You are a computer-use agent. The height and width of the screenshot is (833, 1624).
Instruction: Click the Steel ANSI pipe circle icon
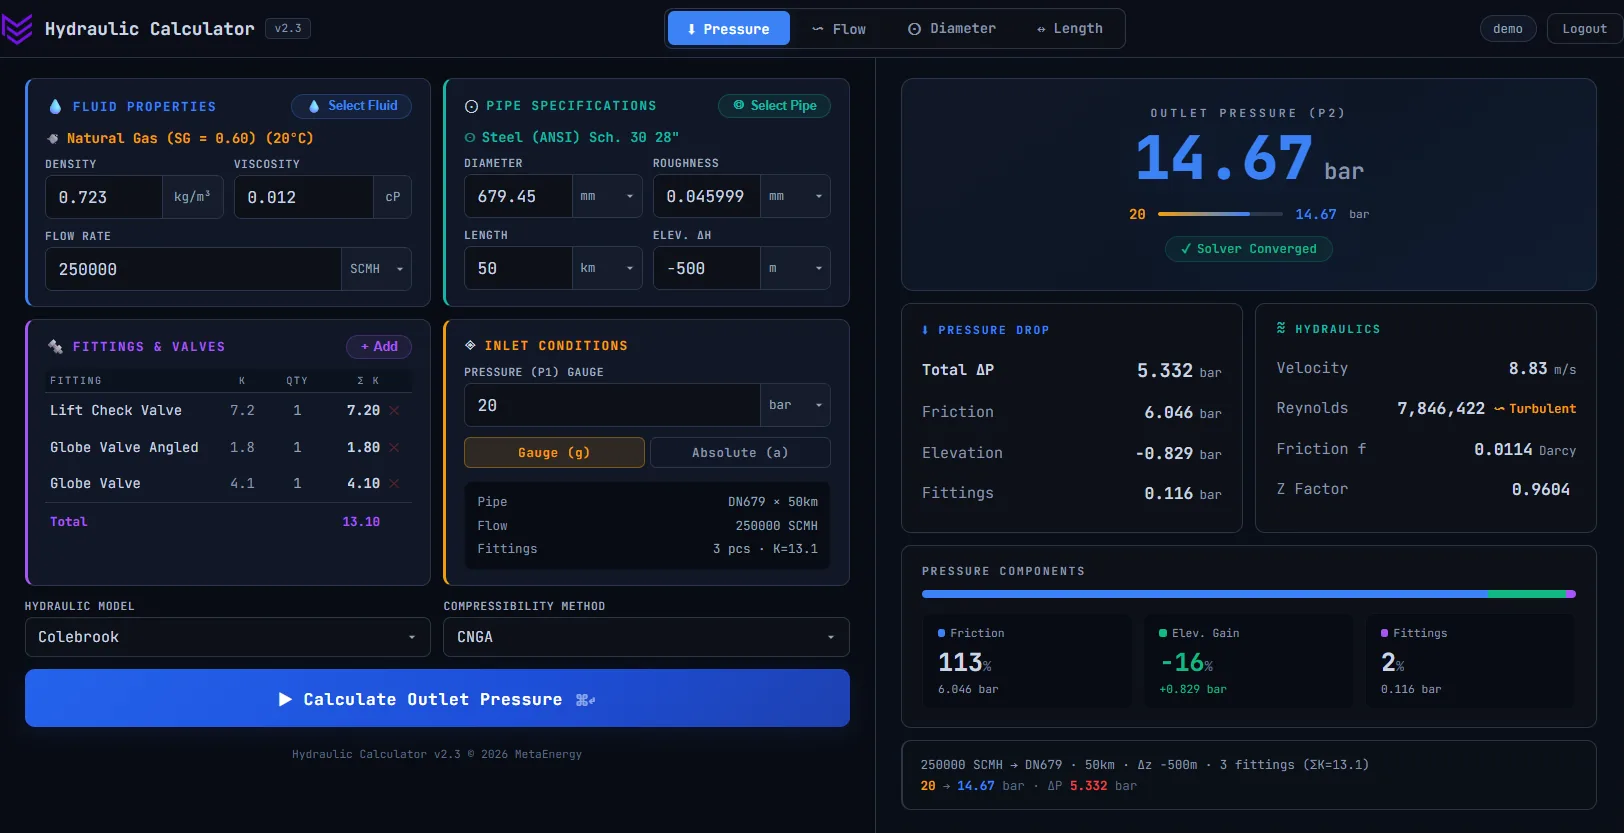470,138
